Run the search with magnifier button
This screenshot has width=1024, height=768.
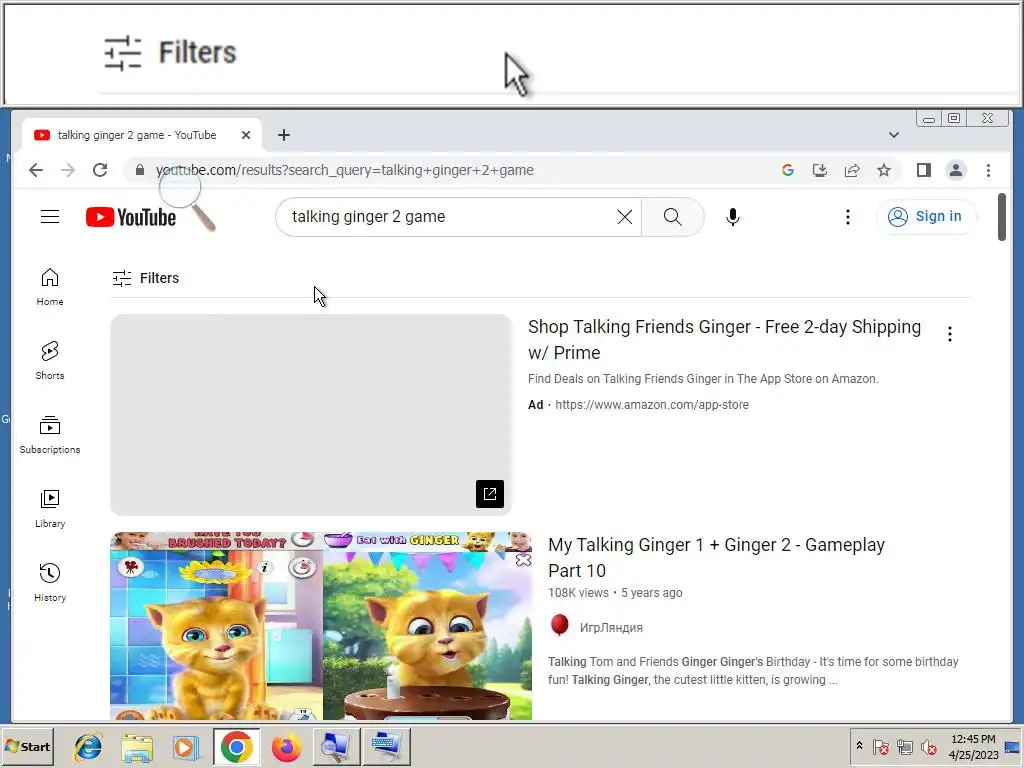point(672,217)
